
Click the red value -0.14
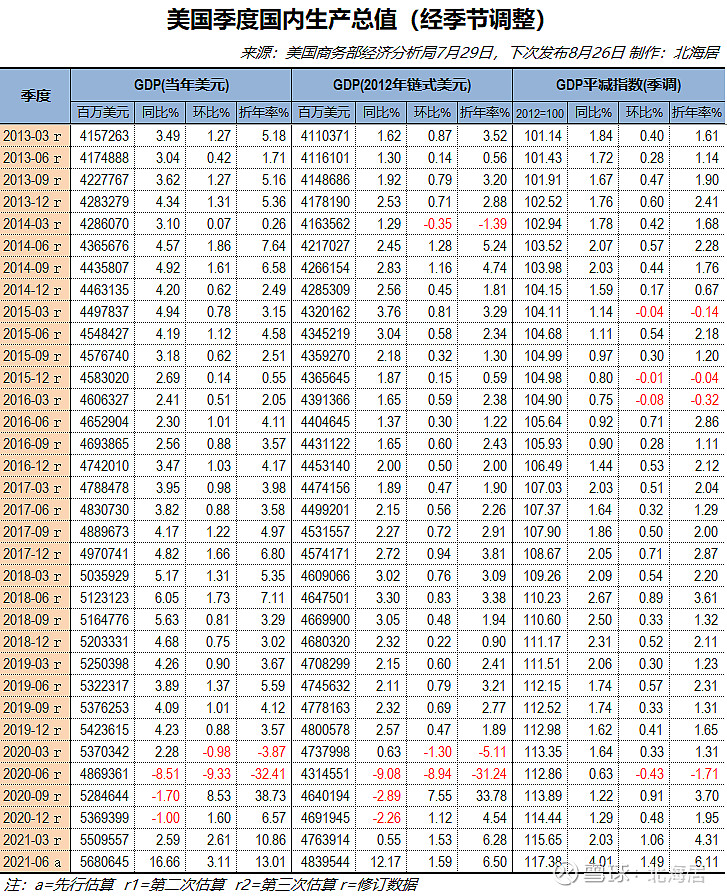[705, 312]
